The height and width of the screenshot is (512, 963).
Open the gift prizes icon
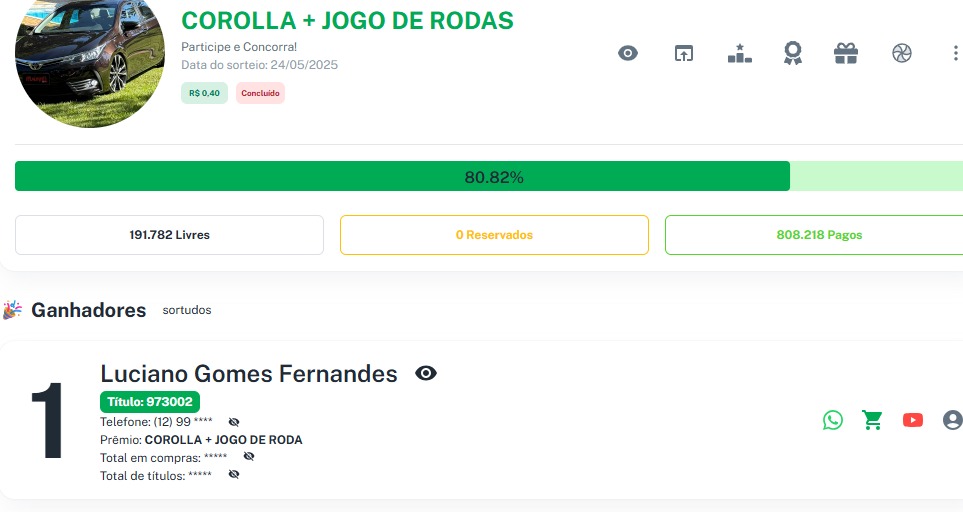tap(846, 54)
